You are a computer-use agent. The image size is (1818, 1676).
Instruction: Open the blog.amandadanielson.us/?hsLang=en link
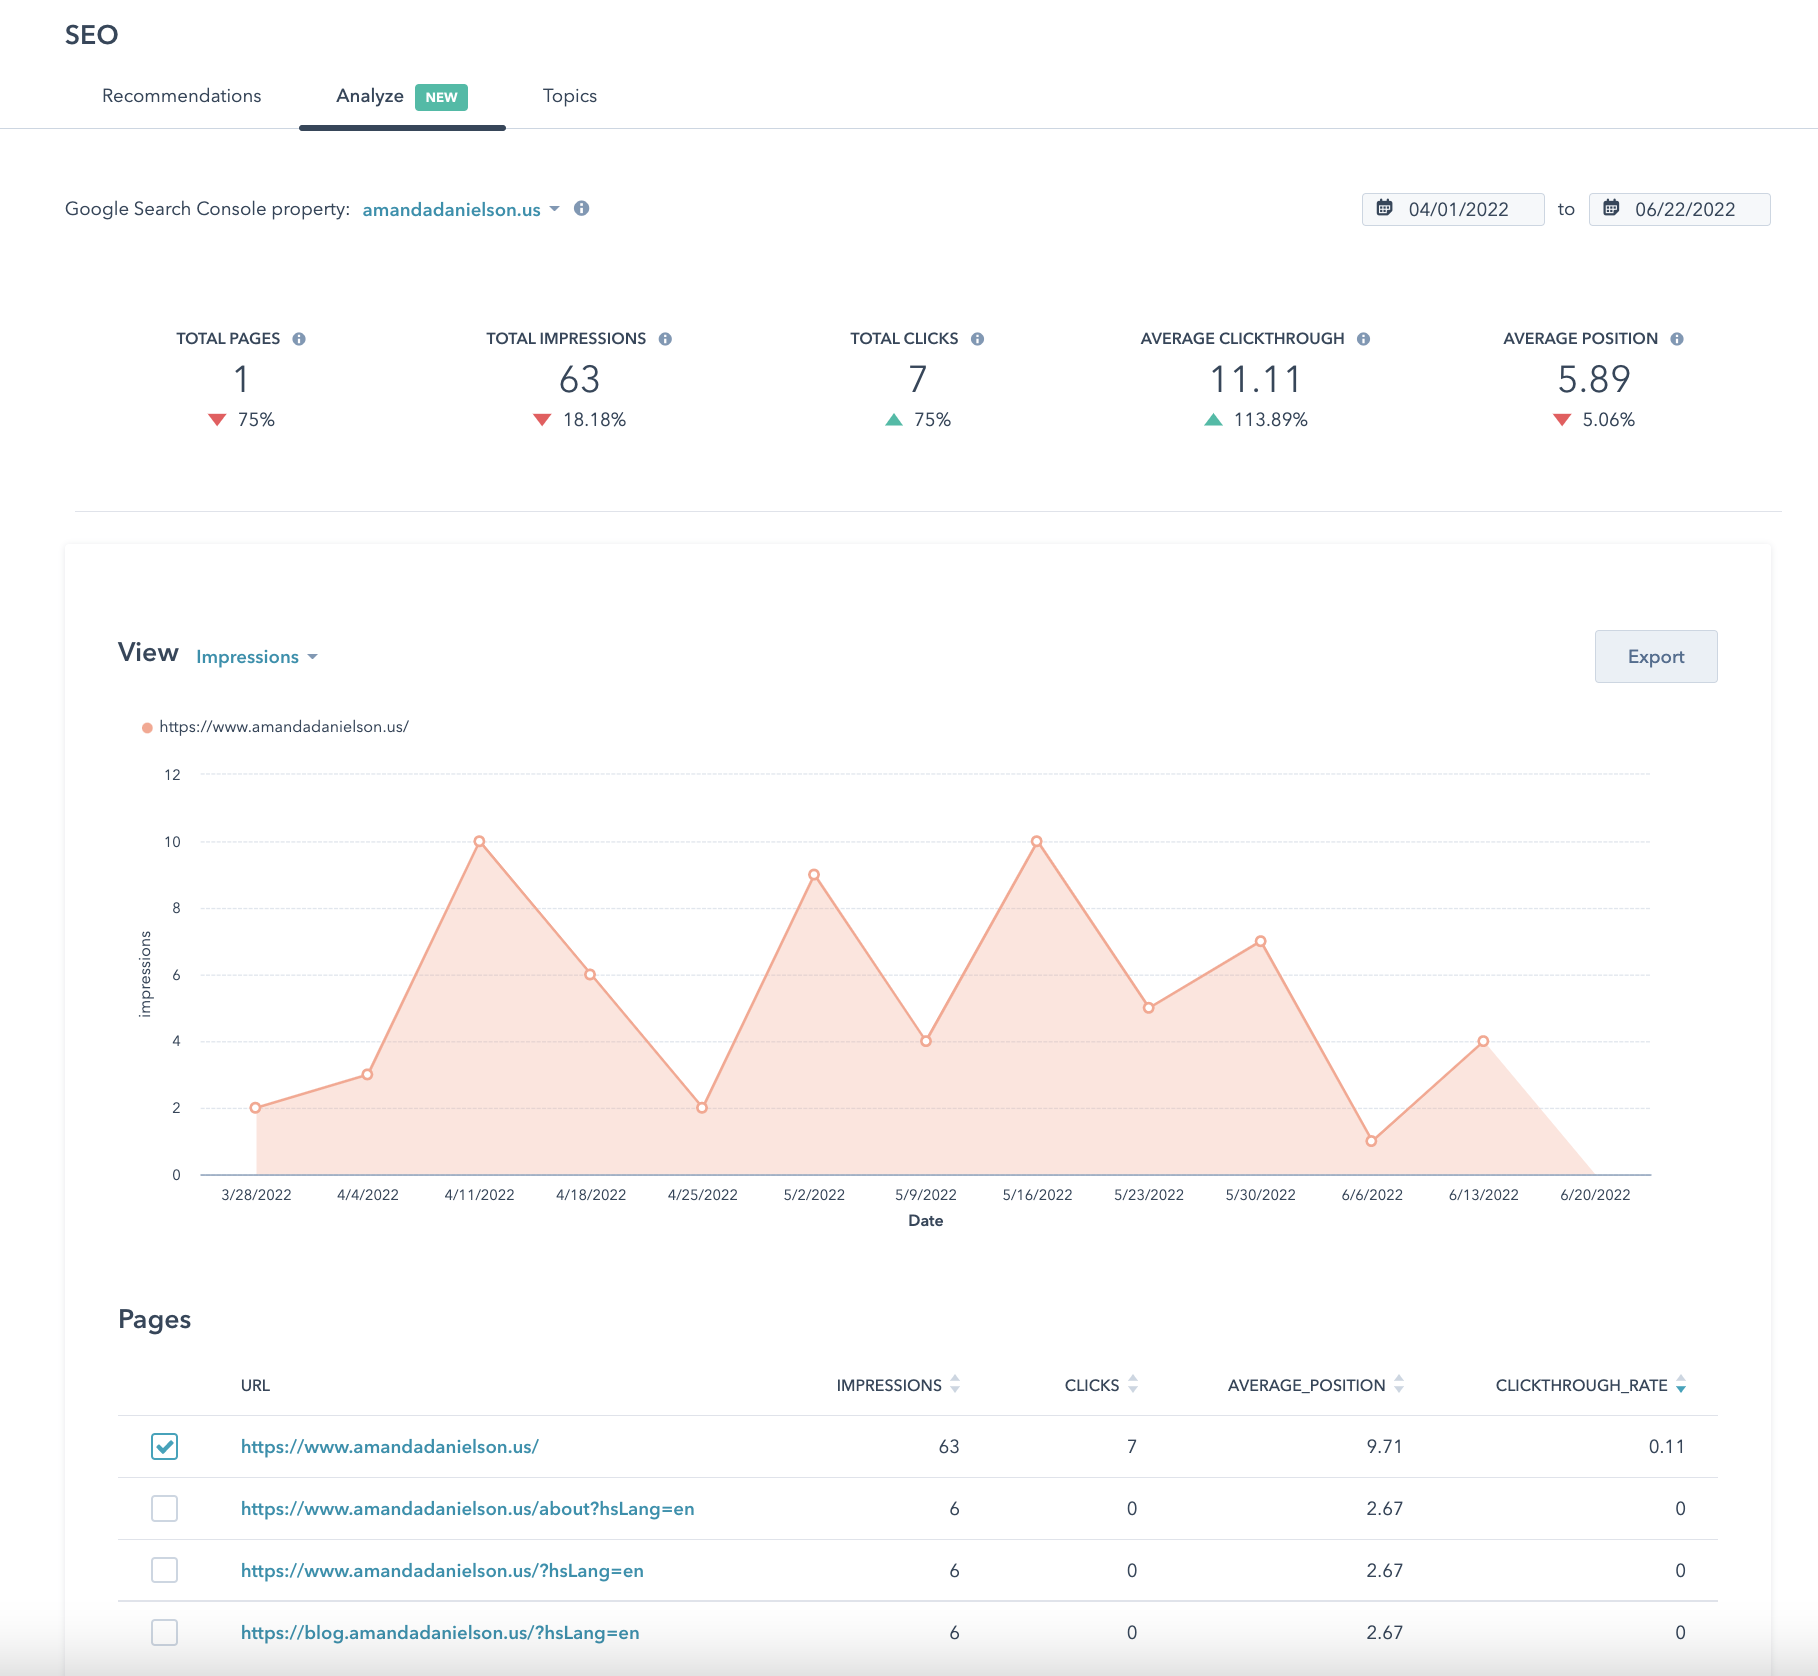(440, 1632)
